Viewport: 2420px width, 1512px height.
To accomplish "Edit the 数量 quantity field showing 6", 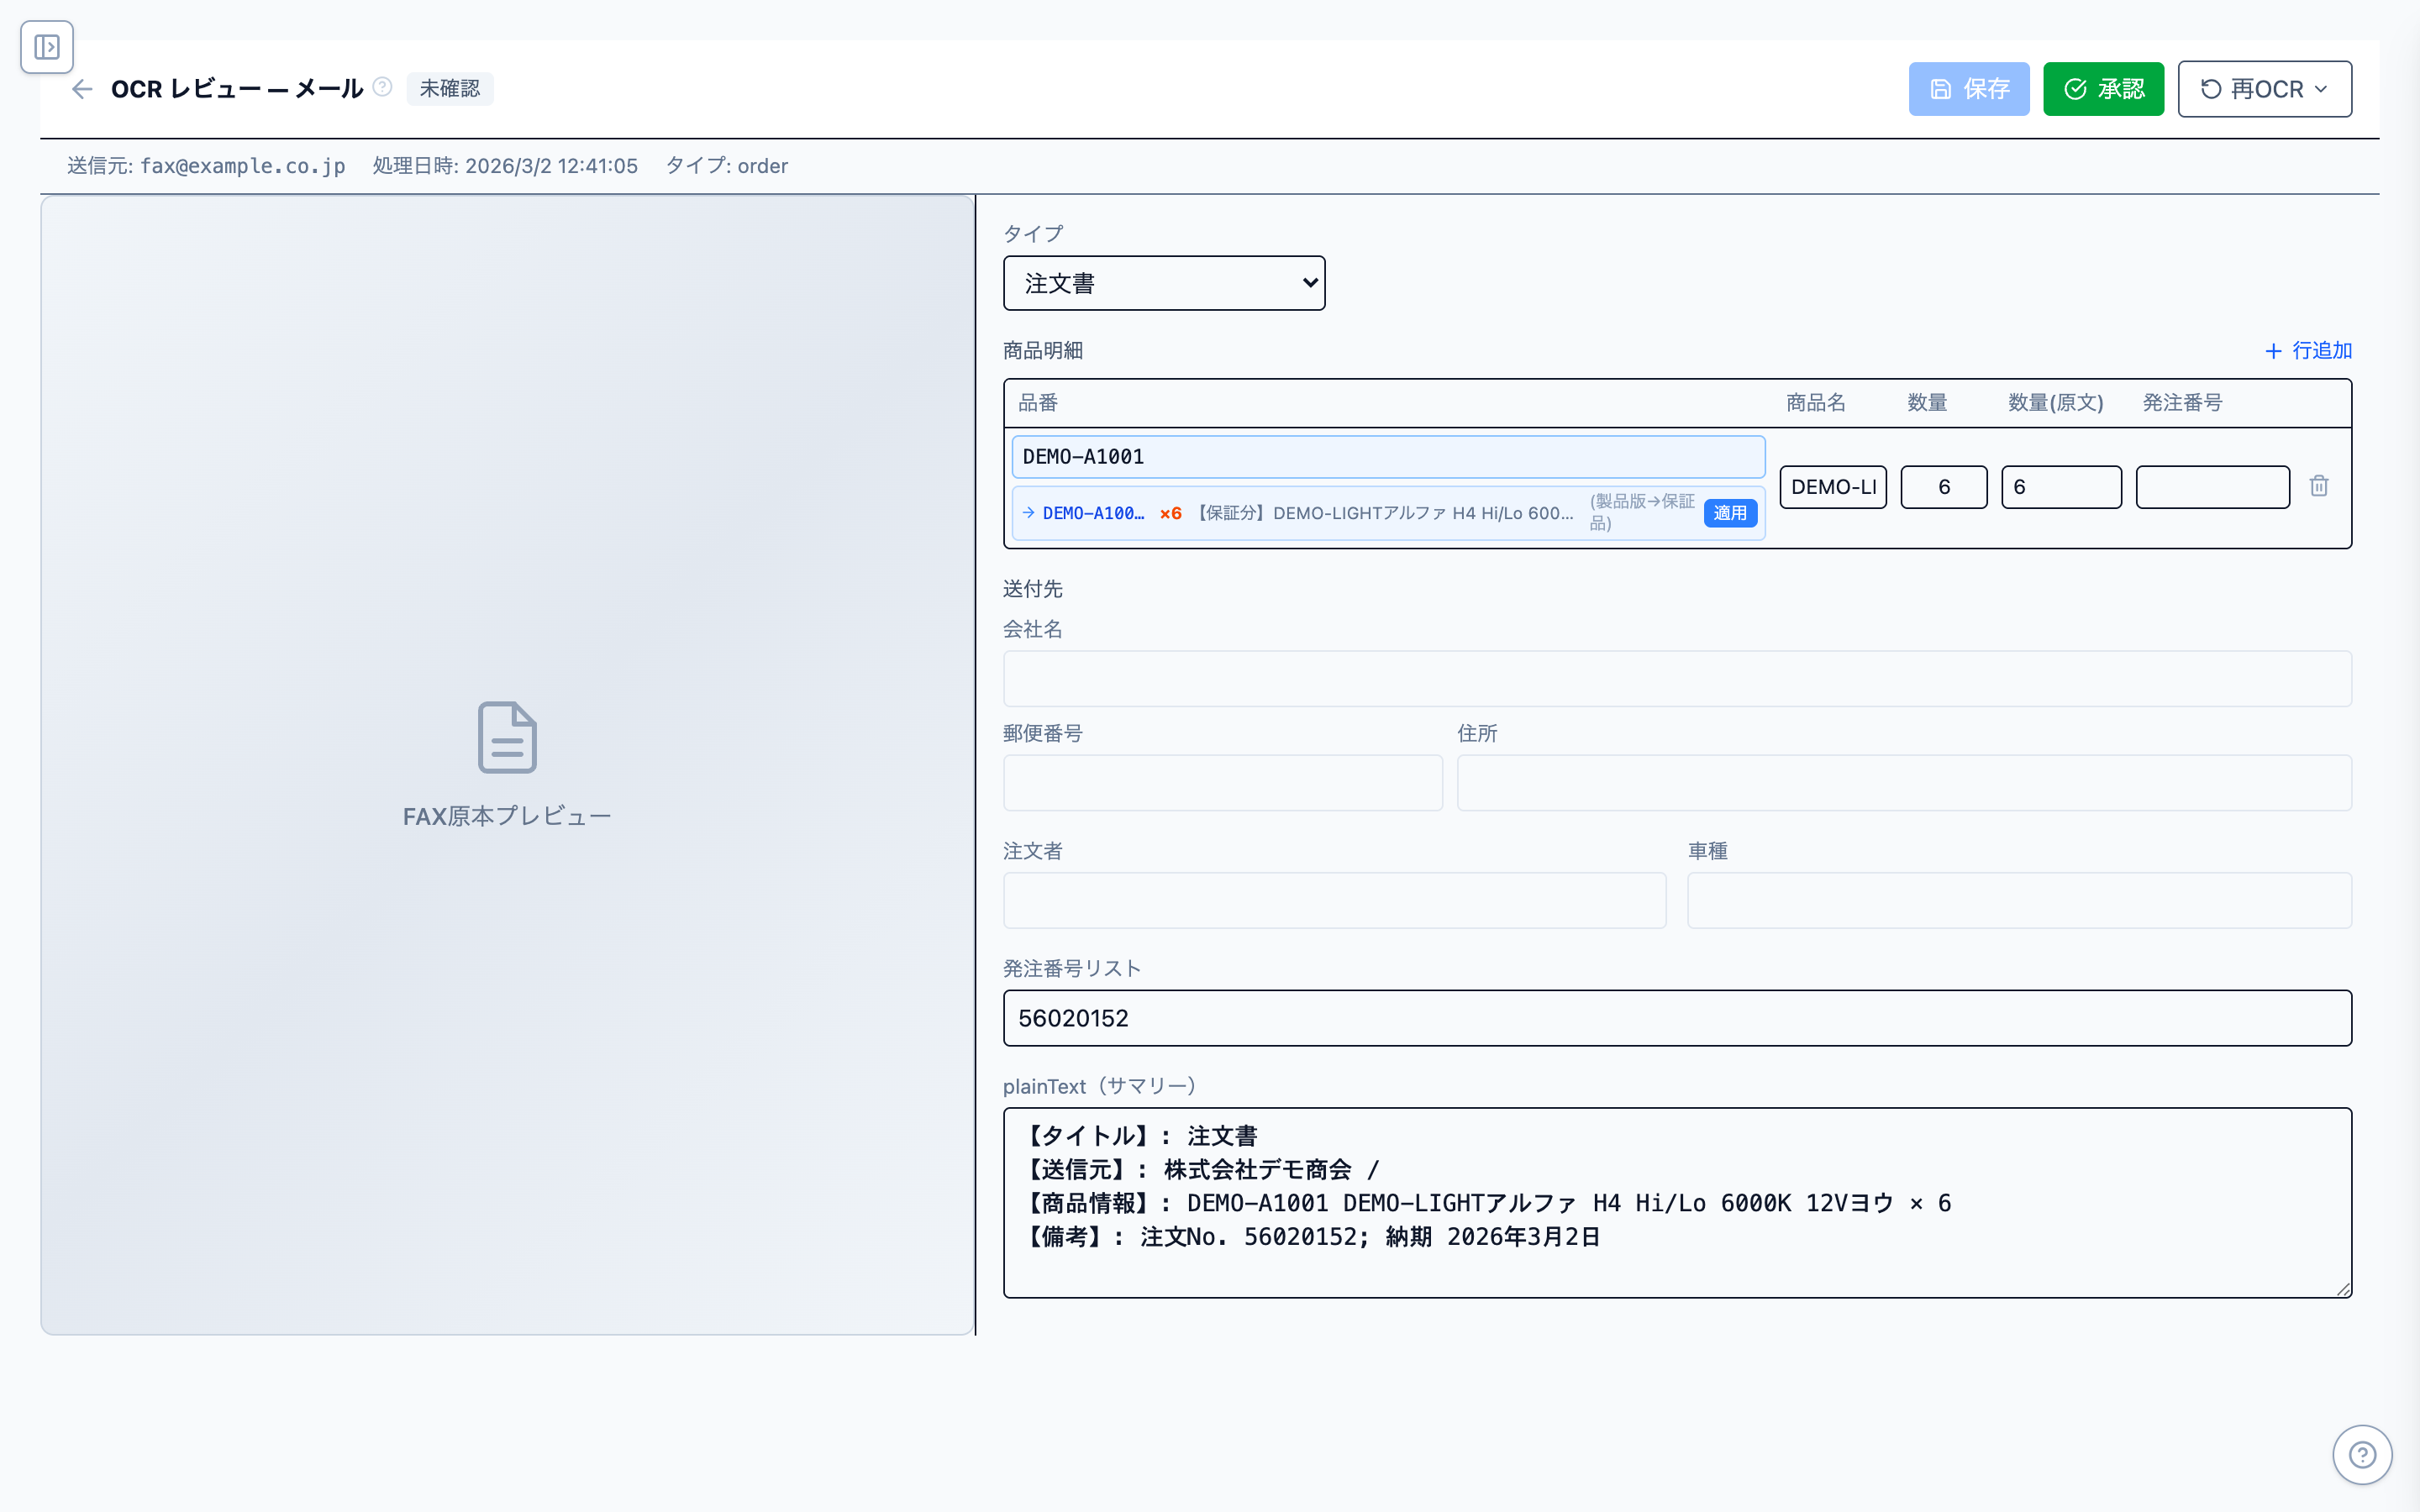I will coord(1943,487).
